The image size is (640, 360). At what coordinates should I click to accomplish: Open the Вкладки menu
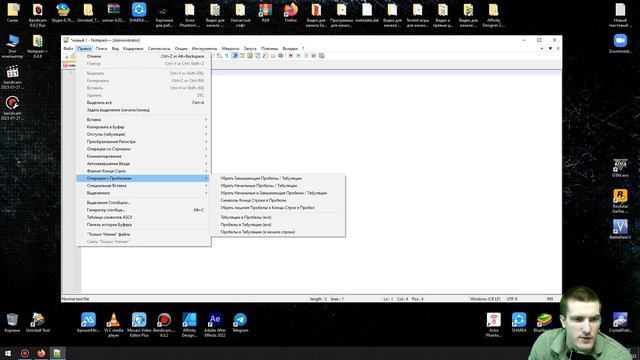pyautogui.click(x=290, y=49)
